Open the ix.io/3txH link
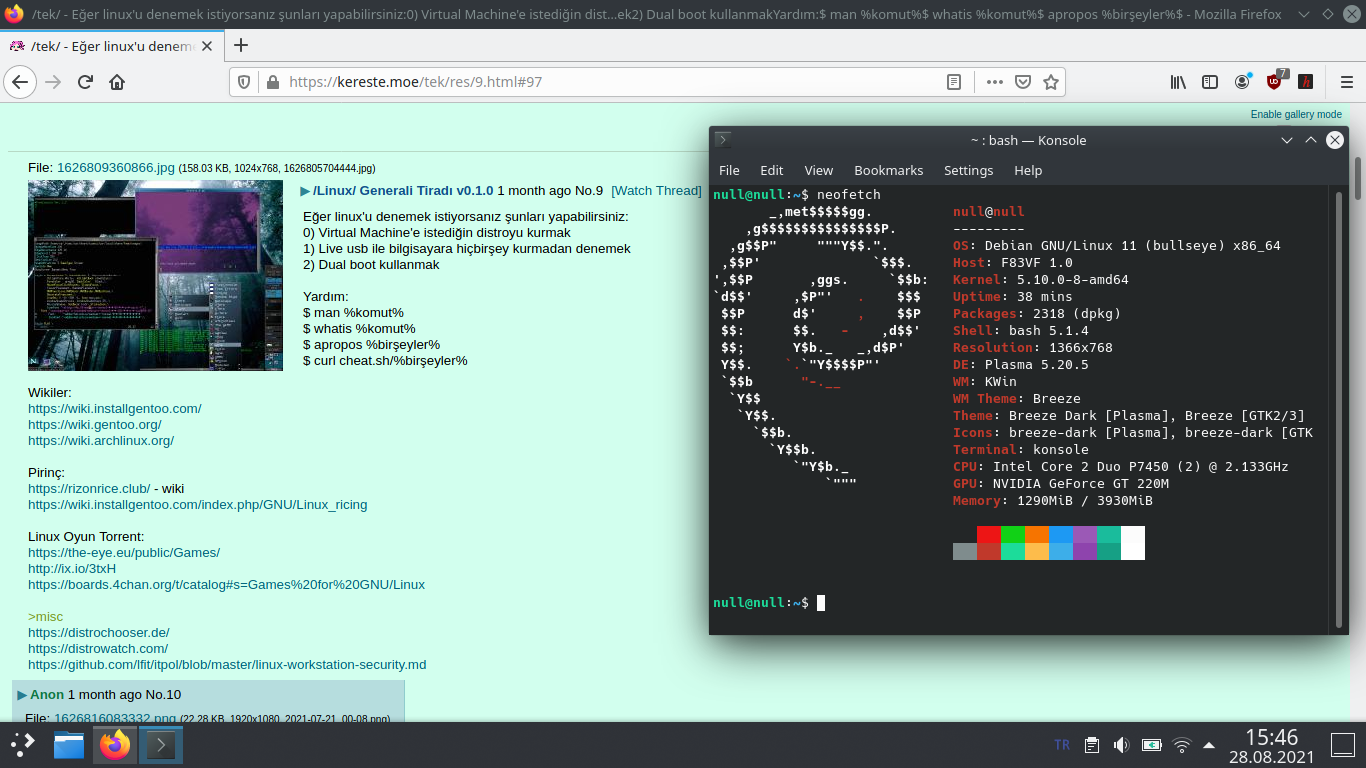 pos(72,568)
